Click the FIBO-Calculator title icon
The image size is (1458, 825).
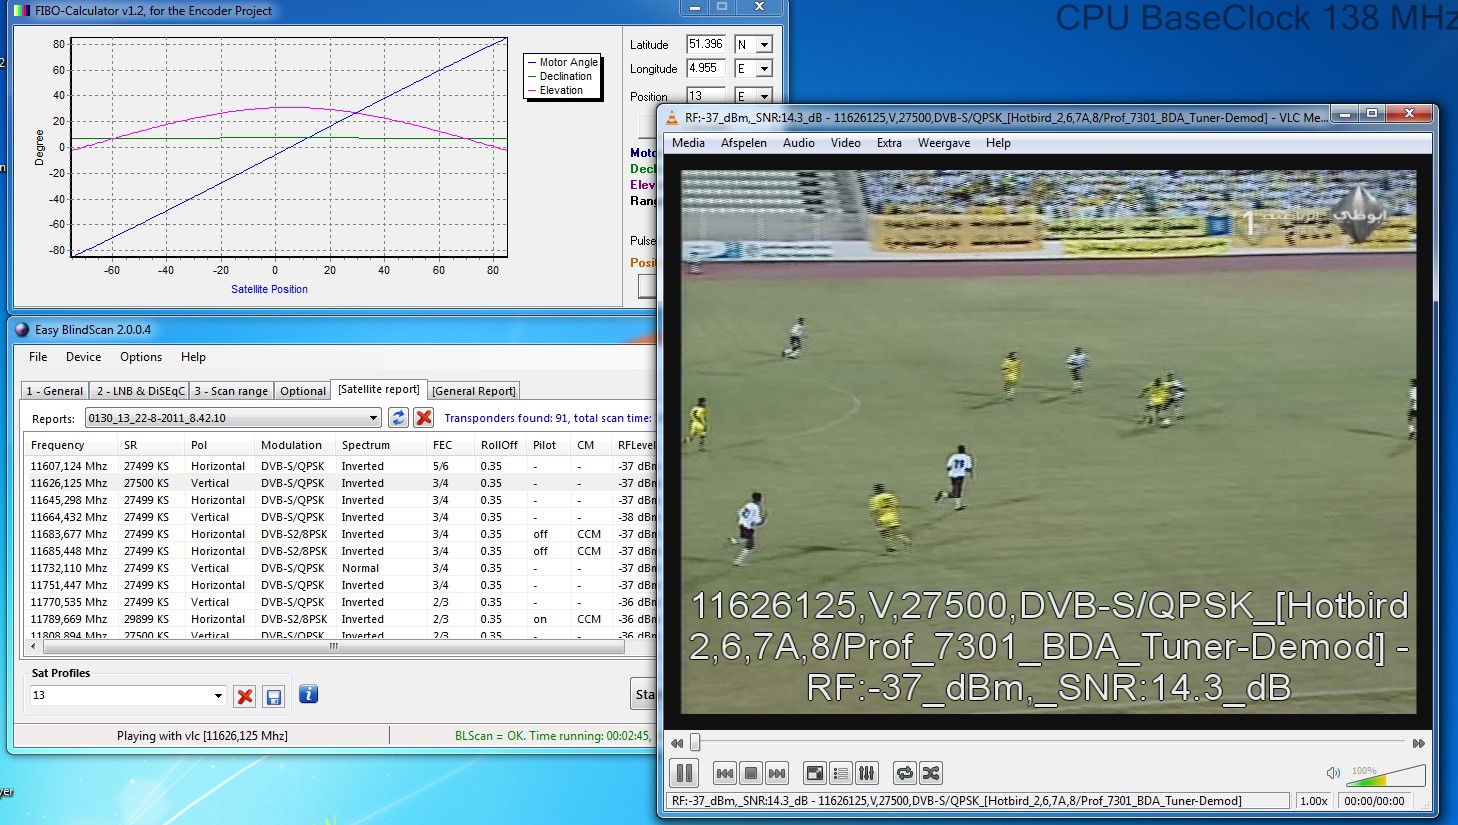coord(22,11)
